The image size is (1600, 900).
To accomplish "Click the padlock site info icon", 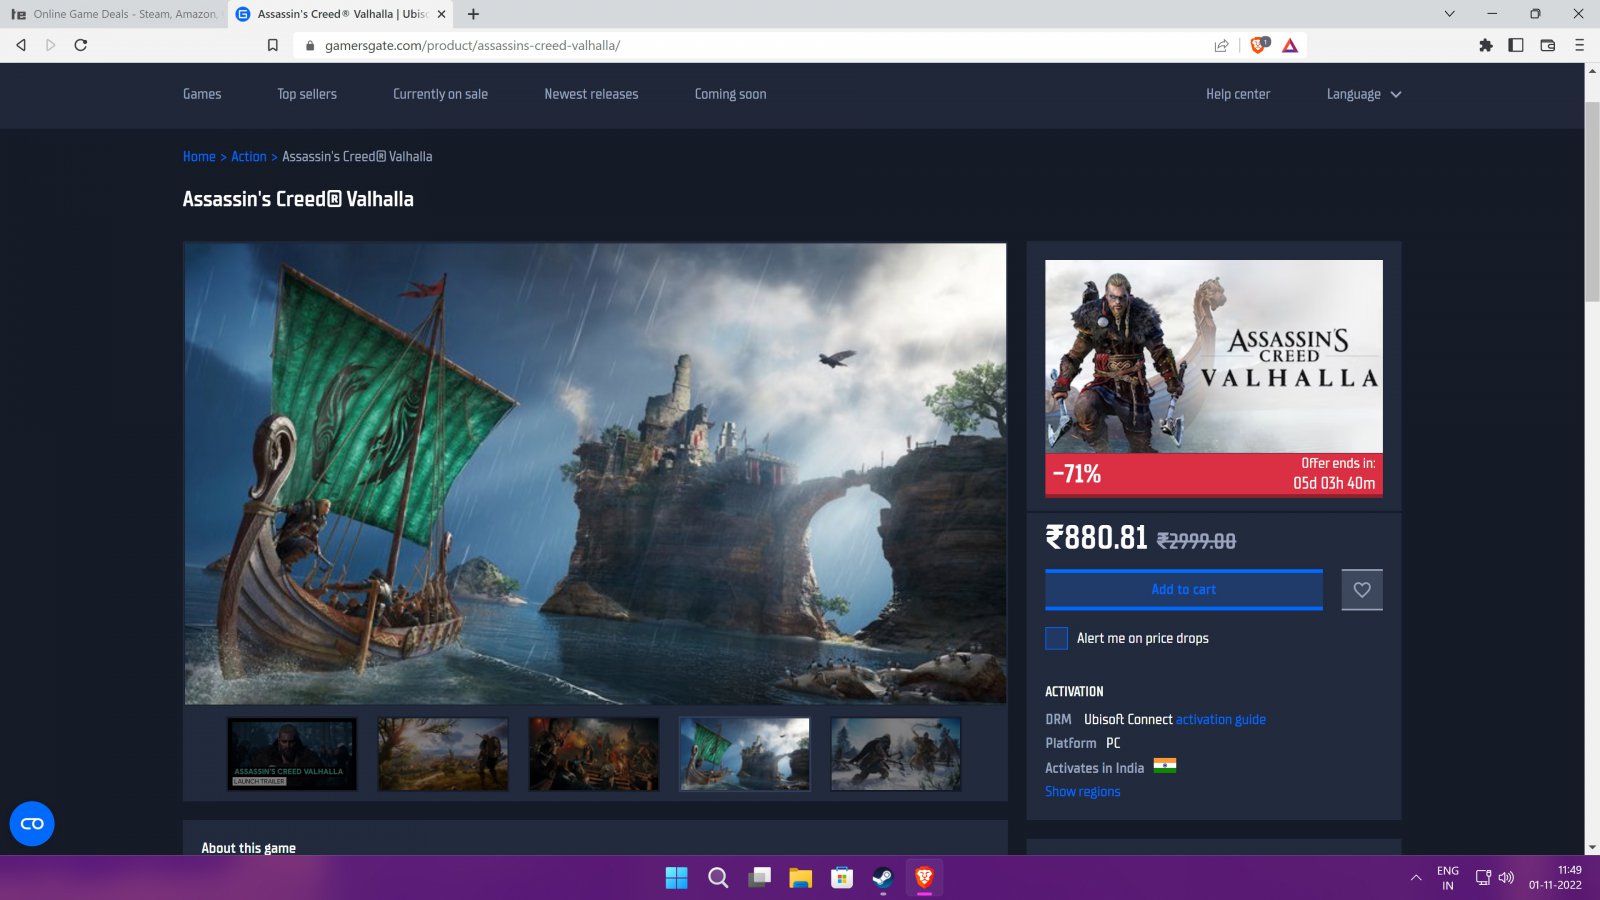I will point(310,45).
